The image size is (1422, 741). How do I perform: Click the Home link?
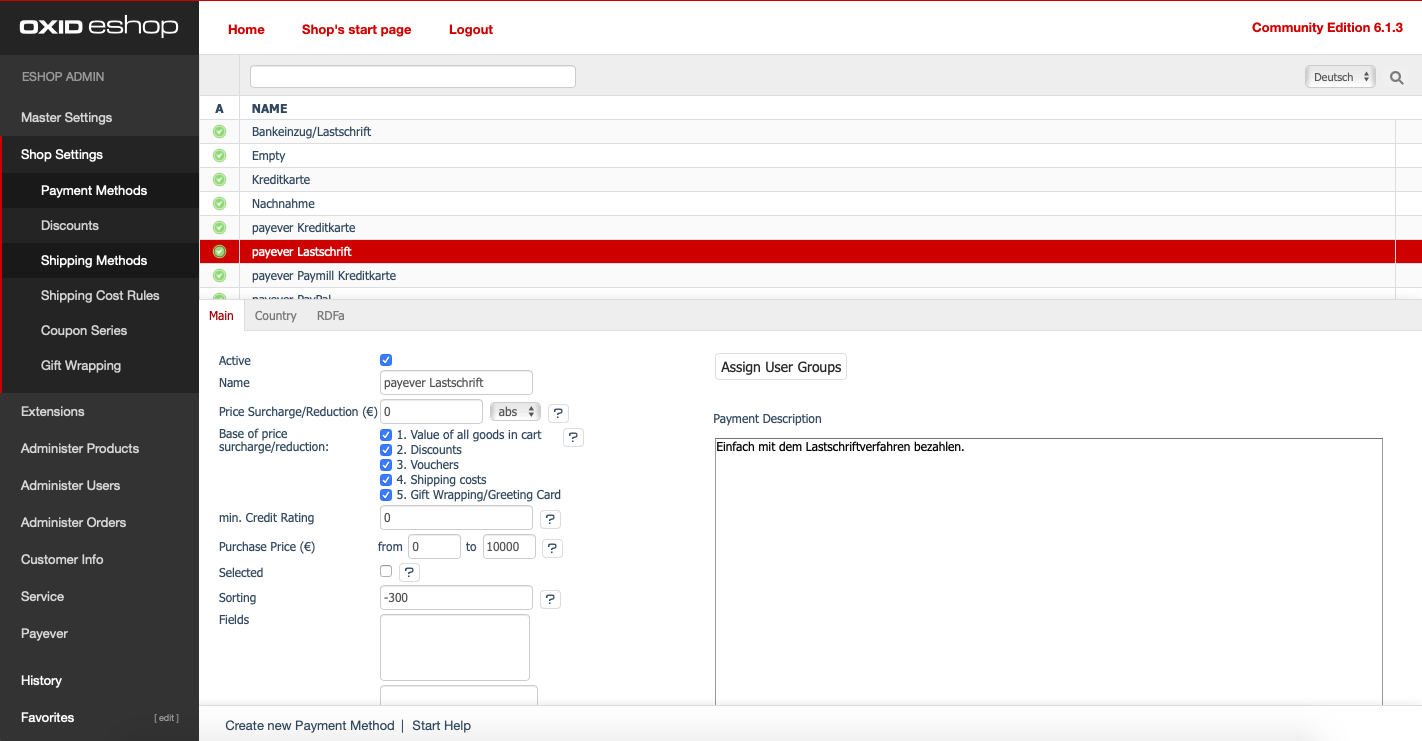(x=246, y=30)
